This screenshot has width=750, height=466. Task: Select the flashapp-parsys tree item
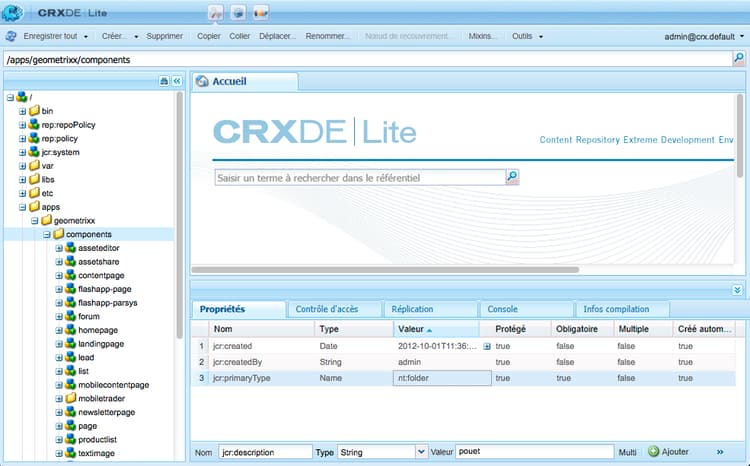tap(108, 303)
